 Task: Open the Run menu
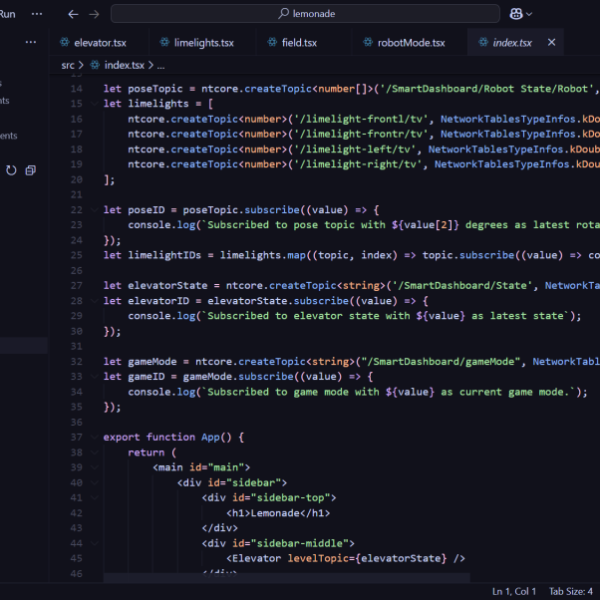pyautogui.click(x=8, y=14)
